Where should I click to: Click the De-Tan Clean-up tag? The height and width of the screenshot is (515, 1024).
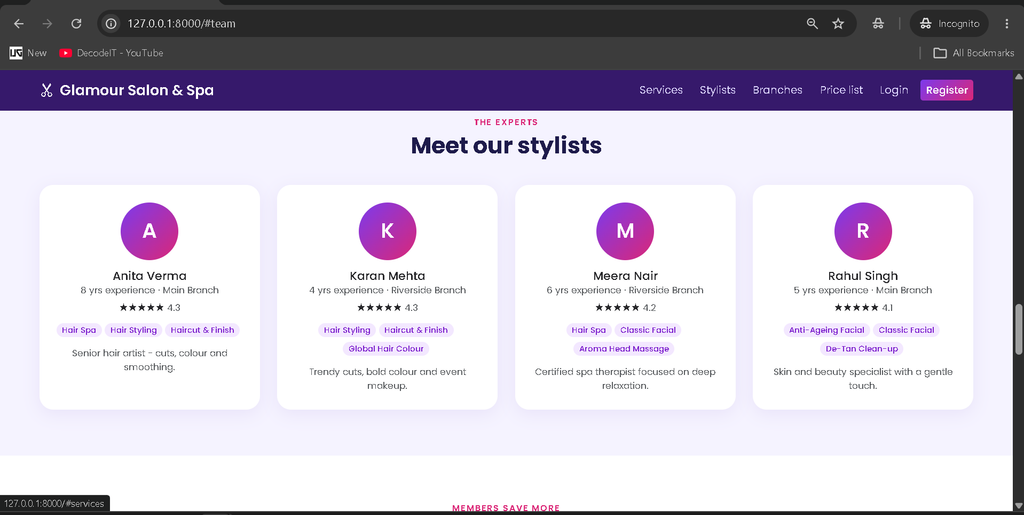861,349
